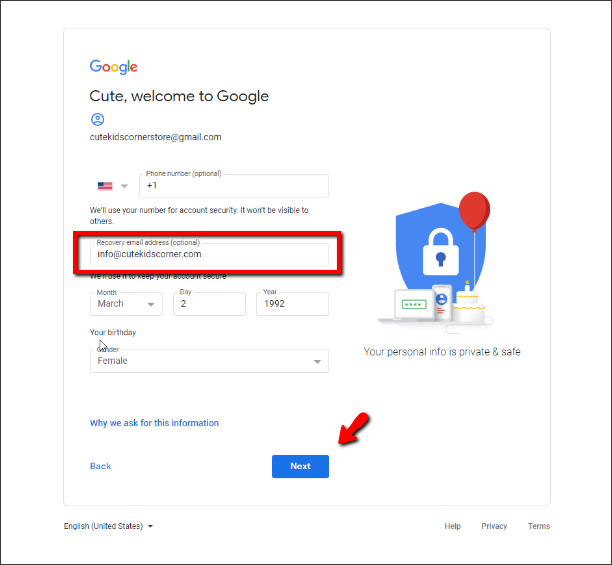The height and width of the screenshot is (565, 612).
Task: Open Why we ask for this information
Action: [x=154, y=423]
